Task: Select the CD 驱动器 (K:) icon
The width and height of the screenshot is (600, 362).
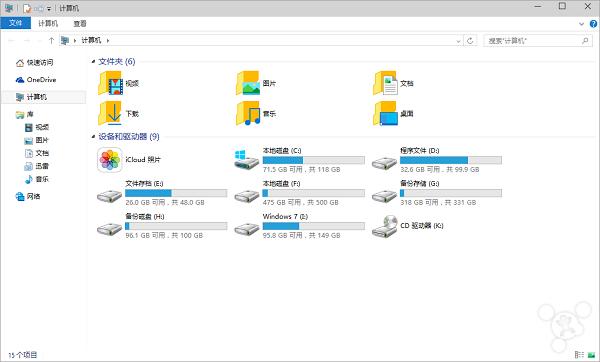Action: pos(385,226)
